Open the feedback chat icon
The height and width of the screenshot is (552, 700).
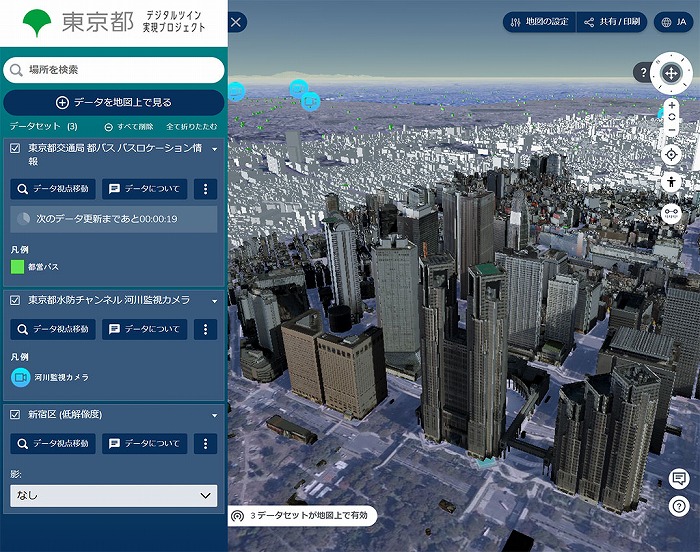point(679,479)
